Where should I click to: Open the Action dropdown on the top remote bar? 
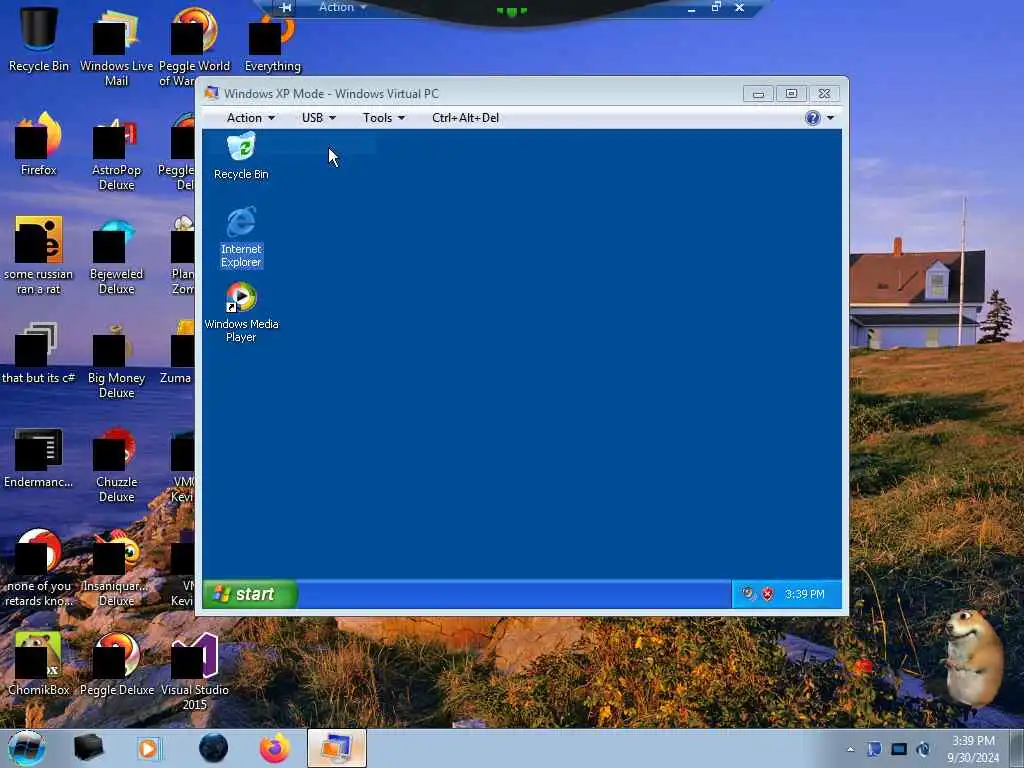[343, 7]
